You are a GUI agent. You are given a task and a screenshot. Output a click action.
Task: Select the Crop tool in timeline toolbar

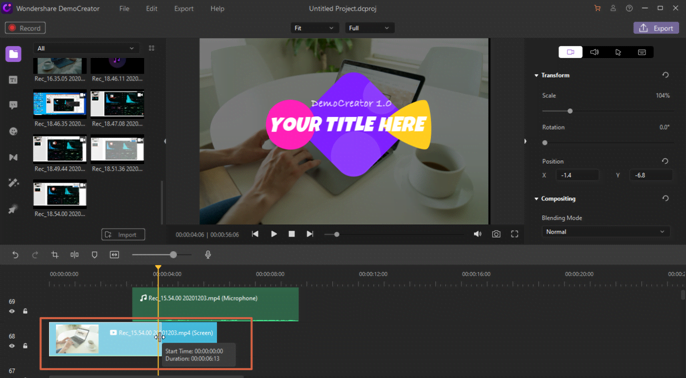[x=55, y=255]
